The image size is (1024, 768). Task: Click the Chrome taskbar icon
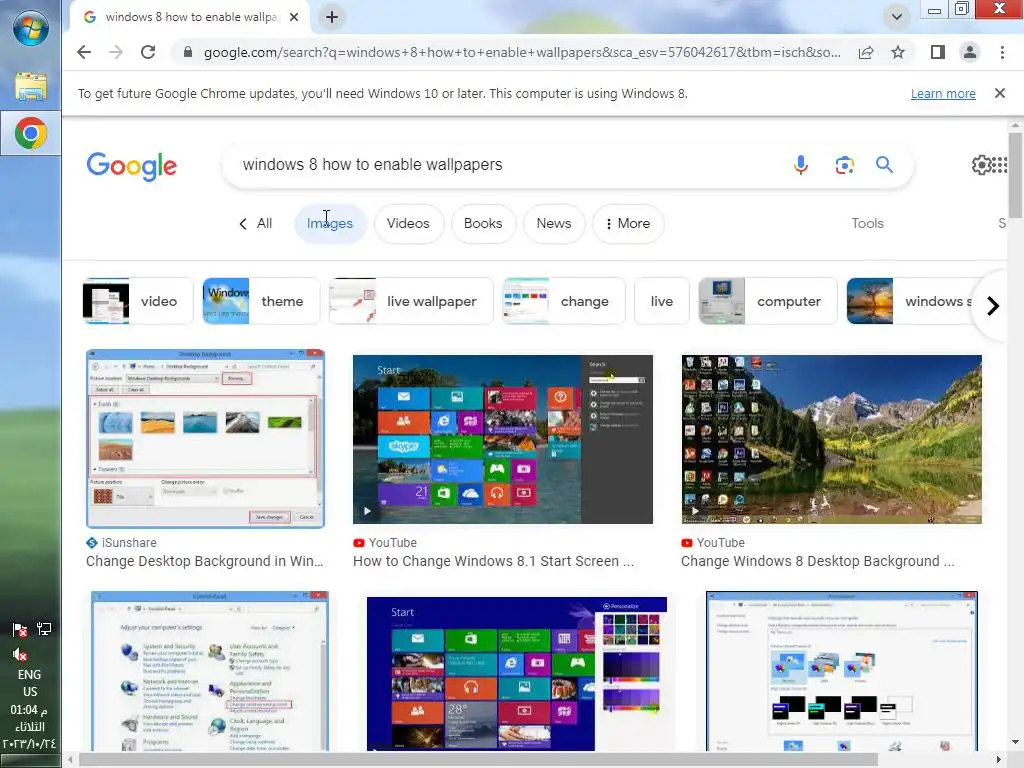(x=31, y=133)
